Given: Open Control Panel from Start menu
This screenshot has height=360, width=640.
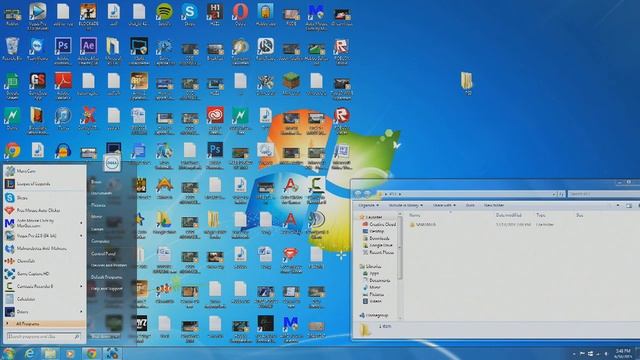Looking at the screenshot, I should click(x=103, y=253).
